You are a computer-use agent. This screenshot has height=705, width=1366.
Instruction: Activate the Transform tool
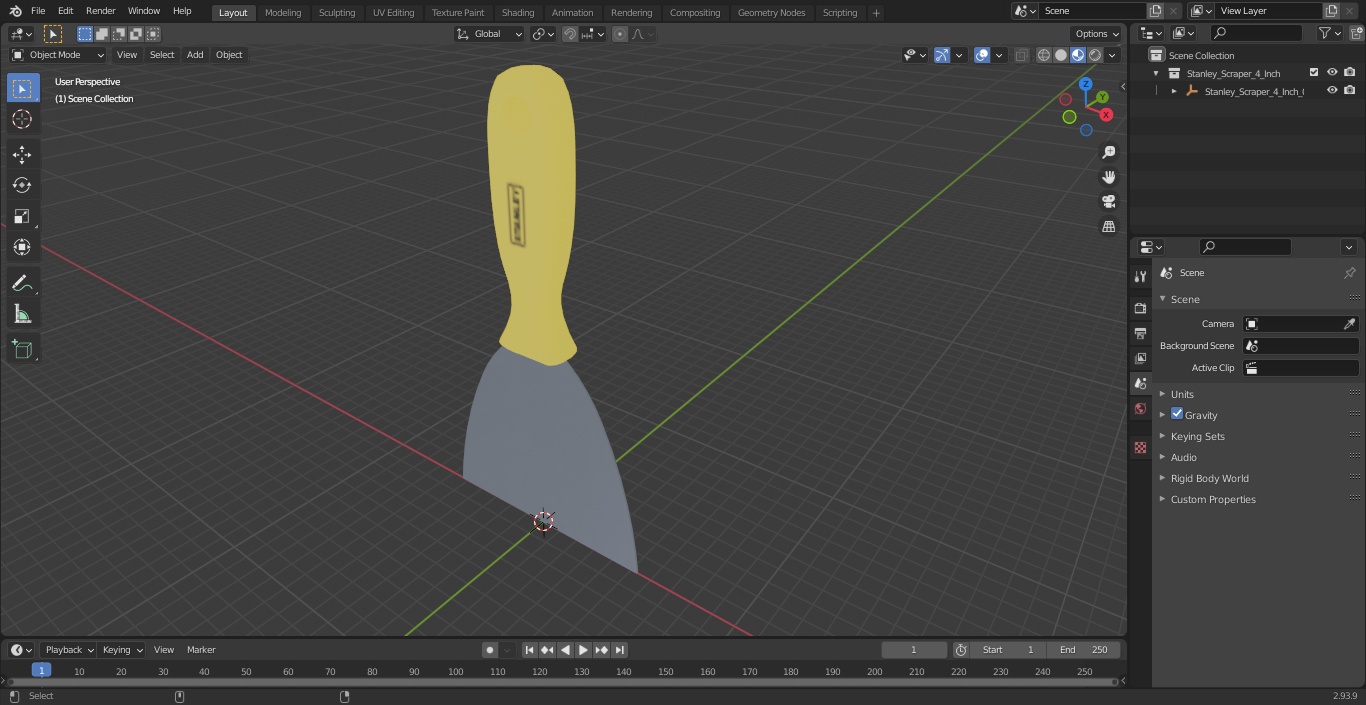[x=22, y=247]
